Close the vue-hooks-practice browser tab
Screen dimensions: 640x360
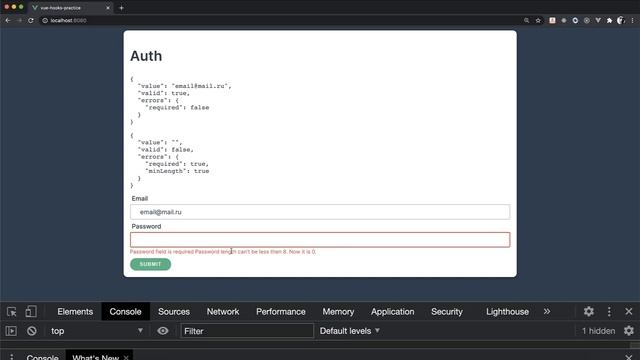(x=108, y=8)
